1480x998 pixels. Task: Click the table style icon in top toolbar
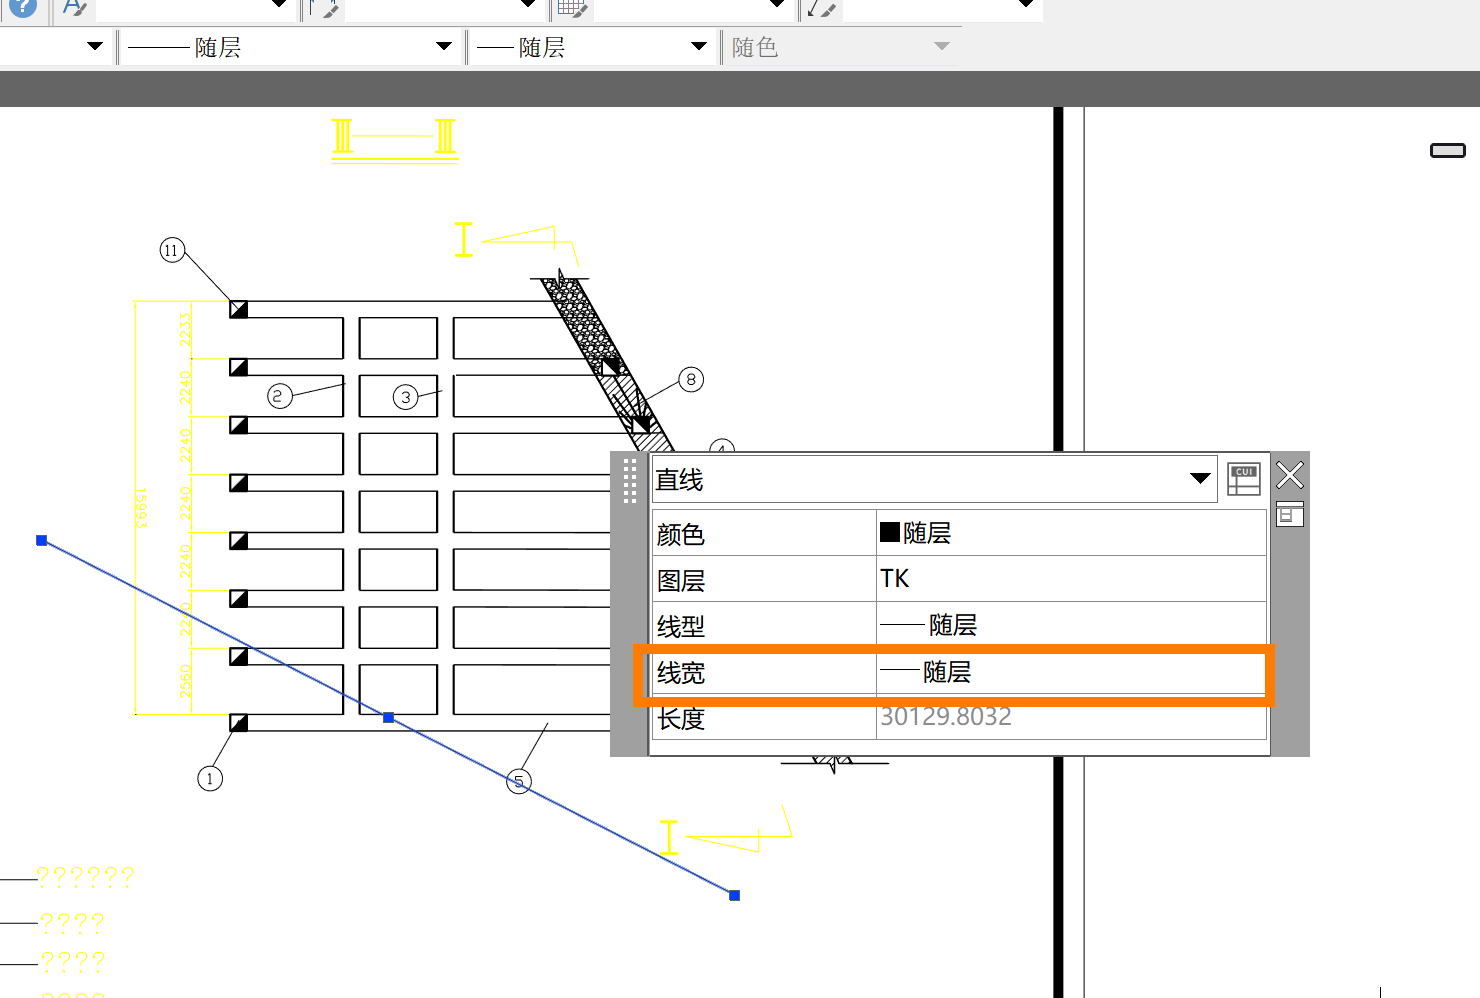point(571,8)
